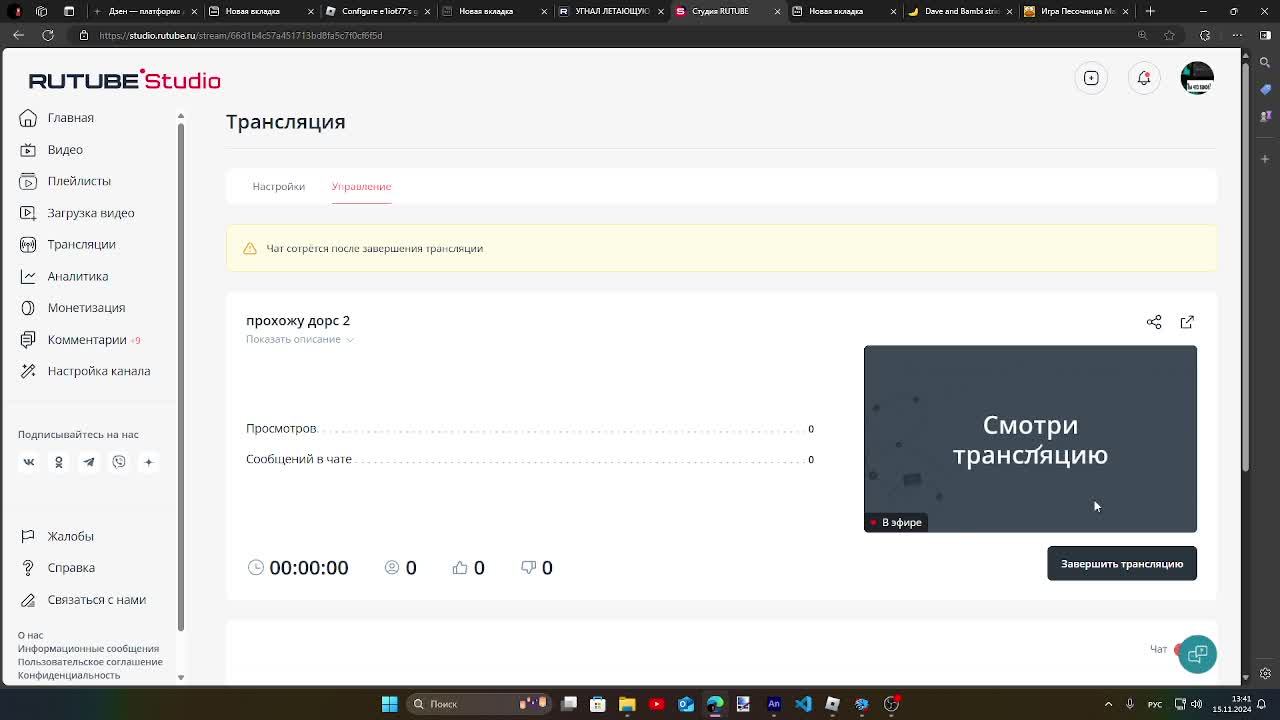Click the browser address bar URL
1280x720 pixels.
pyautogui.click(x=240, y=35)
